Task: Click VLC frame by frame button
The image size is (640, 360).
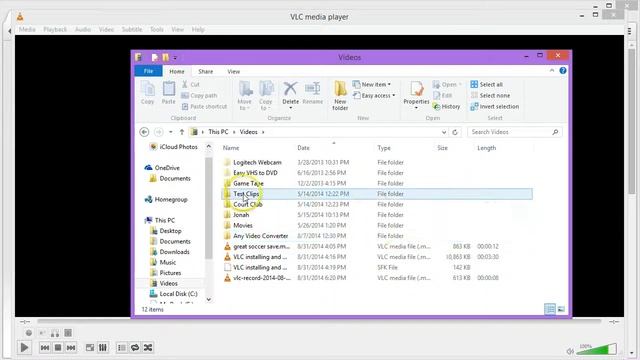Action: 68,333
